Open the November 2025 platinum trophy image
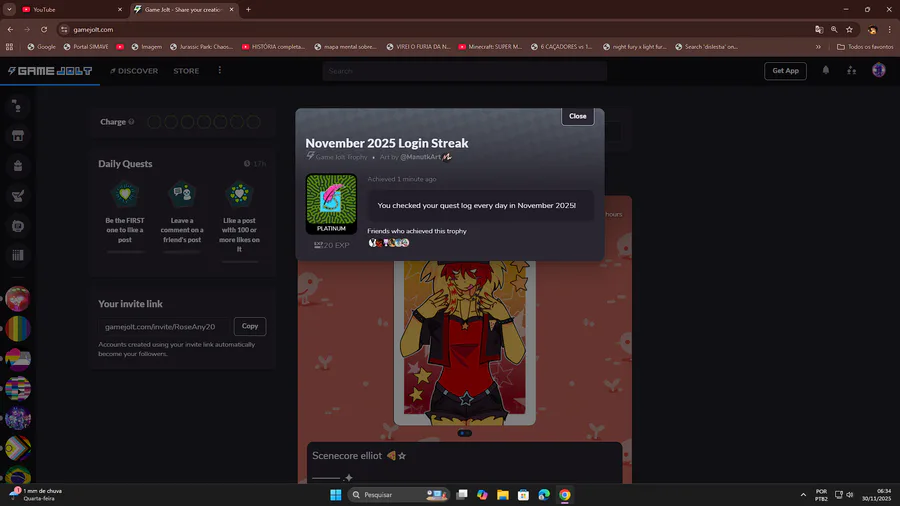 [x=331, y=204]
